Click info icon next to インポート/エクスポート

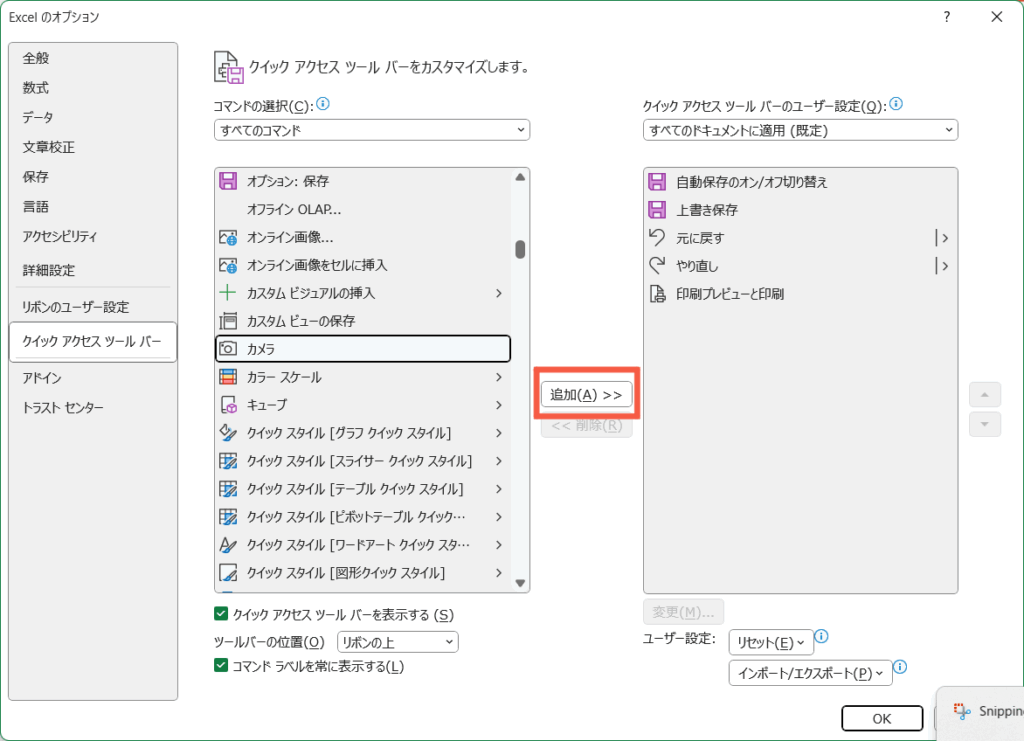[900, 667]
